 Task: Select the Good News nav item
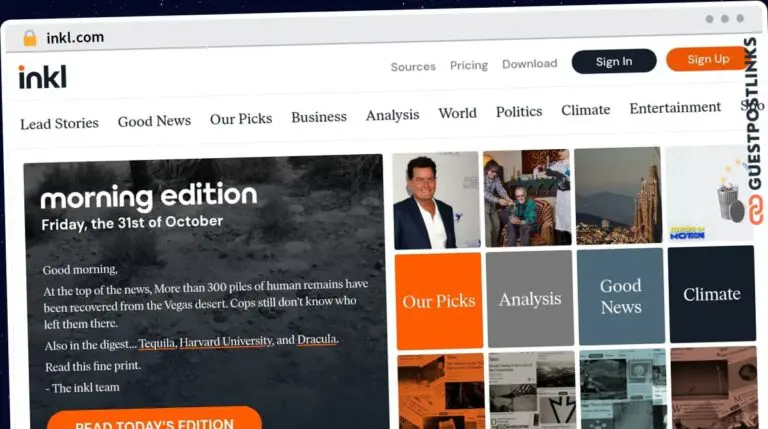(x=154, y=121)
